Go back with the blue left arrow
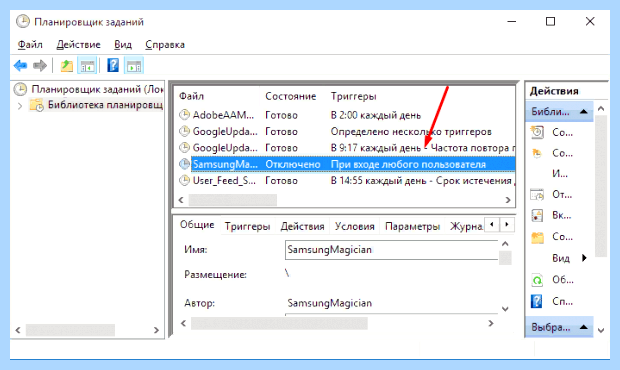Viewport: 620px width, 370px height. pyautogui.click(x=20, y=66)
